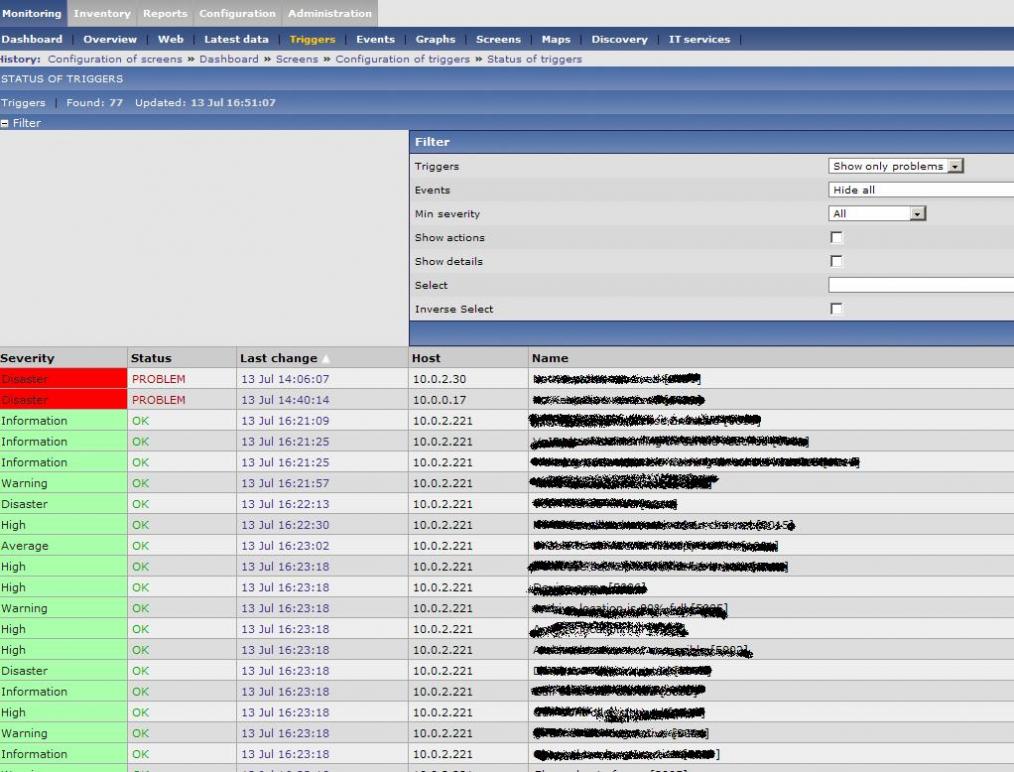The height and width of the screenshot is (772, 1014).
Task: Tick the Inverse Select checkbox
Action: [x=836, y=308]
